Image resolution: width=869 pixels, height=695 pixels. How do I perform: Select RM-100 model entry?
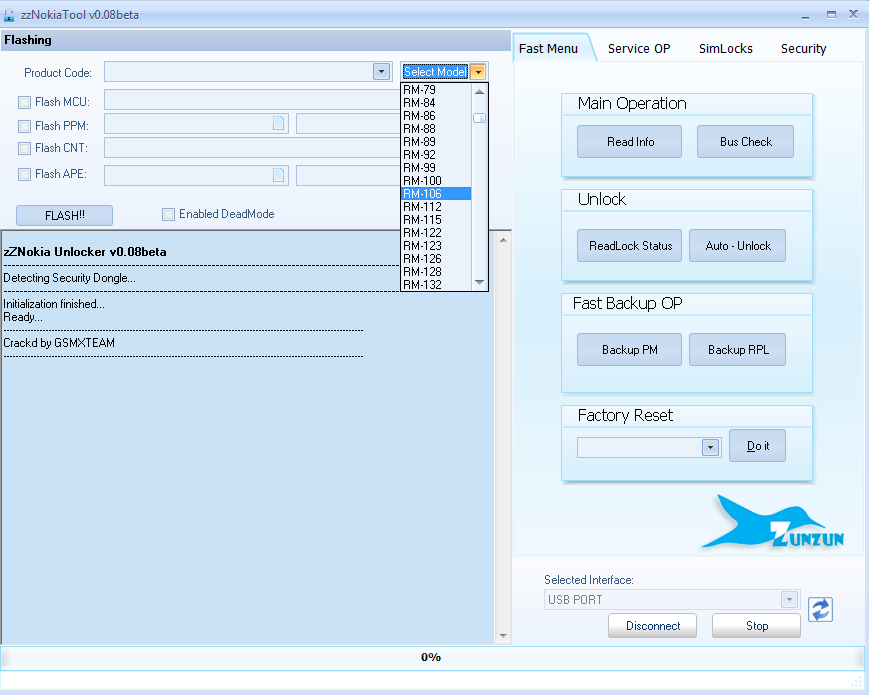pos(436,181)
